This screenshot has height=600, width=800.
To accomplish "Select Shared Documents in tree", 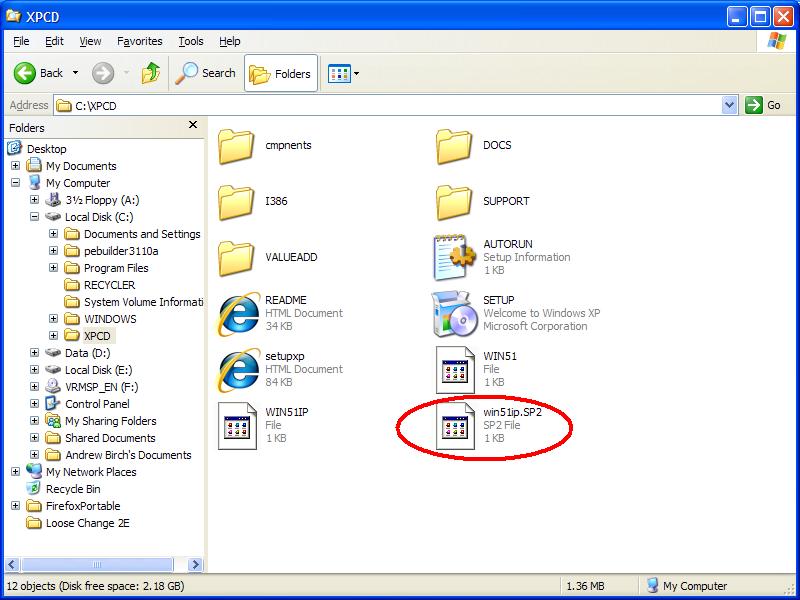I will [x=110, y=438].
